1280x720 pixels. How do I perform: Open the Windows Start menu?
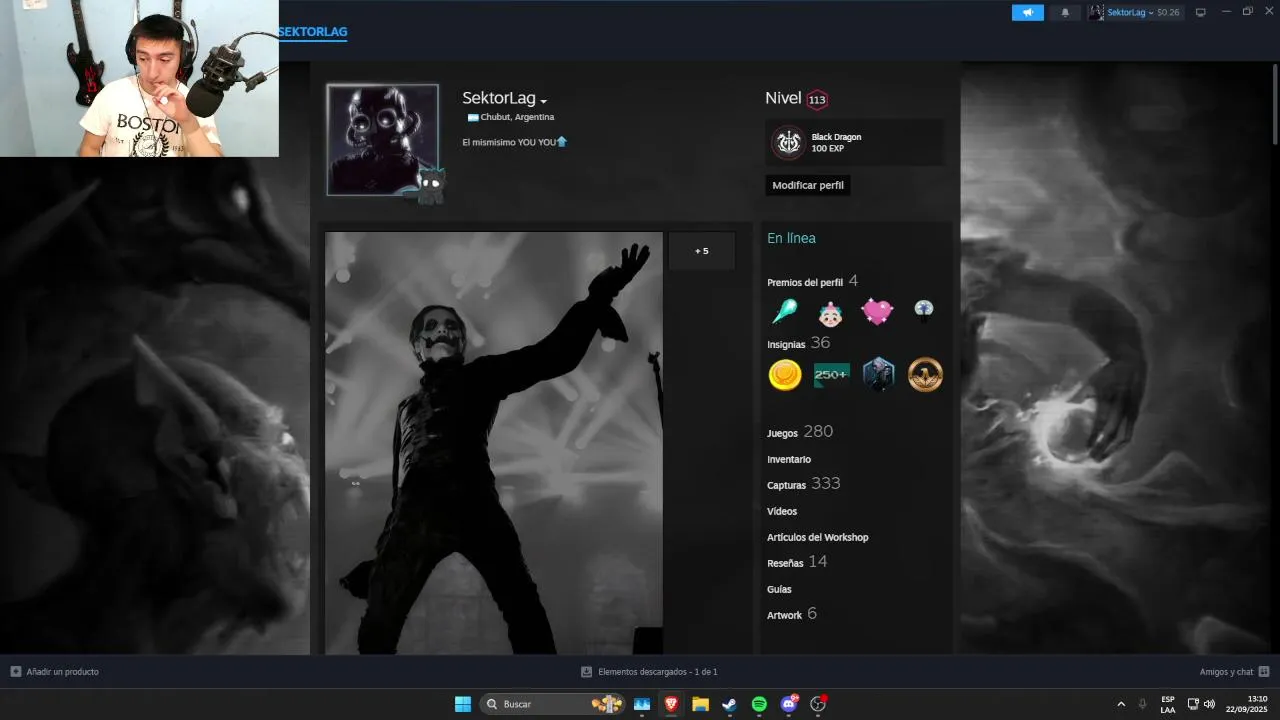pos(463,704)
